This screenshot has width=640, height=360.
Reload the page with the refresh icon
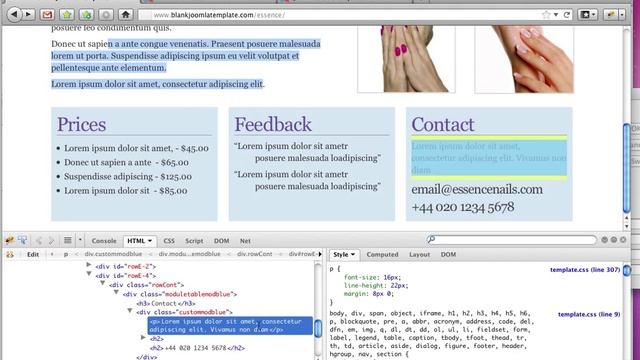click(x=567, y=15)
